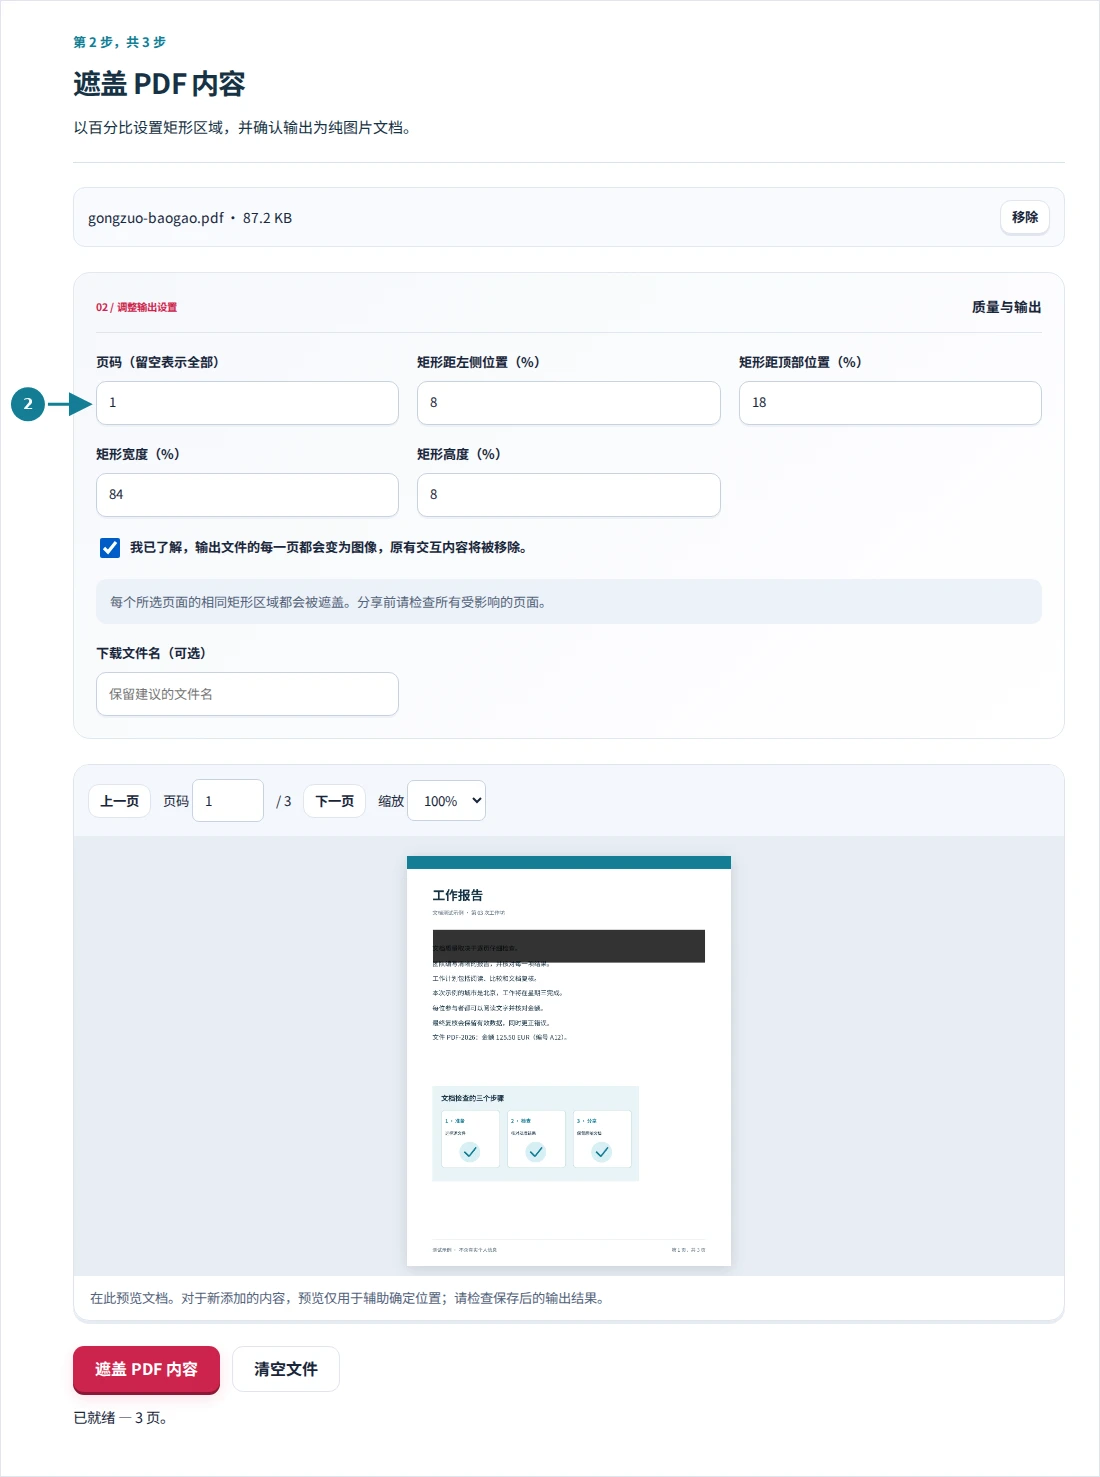This screenshot has height=1477, width=1100.
Task: Click the PDF page preview thumbnail
Action: [569, 1061]
